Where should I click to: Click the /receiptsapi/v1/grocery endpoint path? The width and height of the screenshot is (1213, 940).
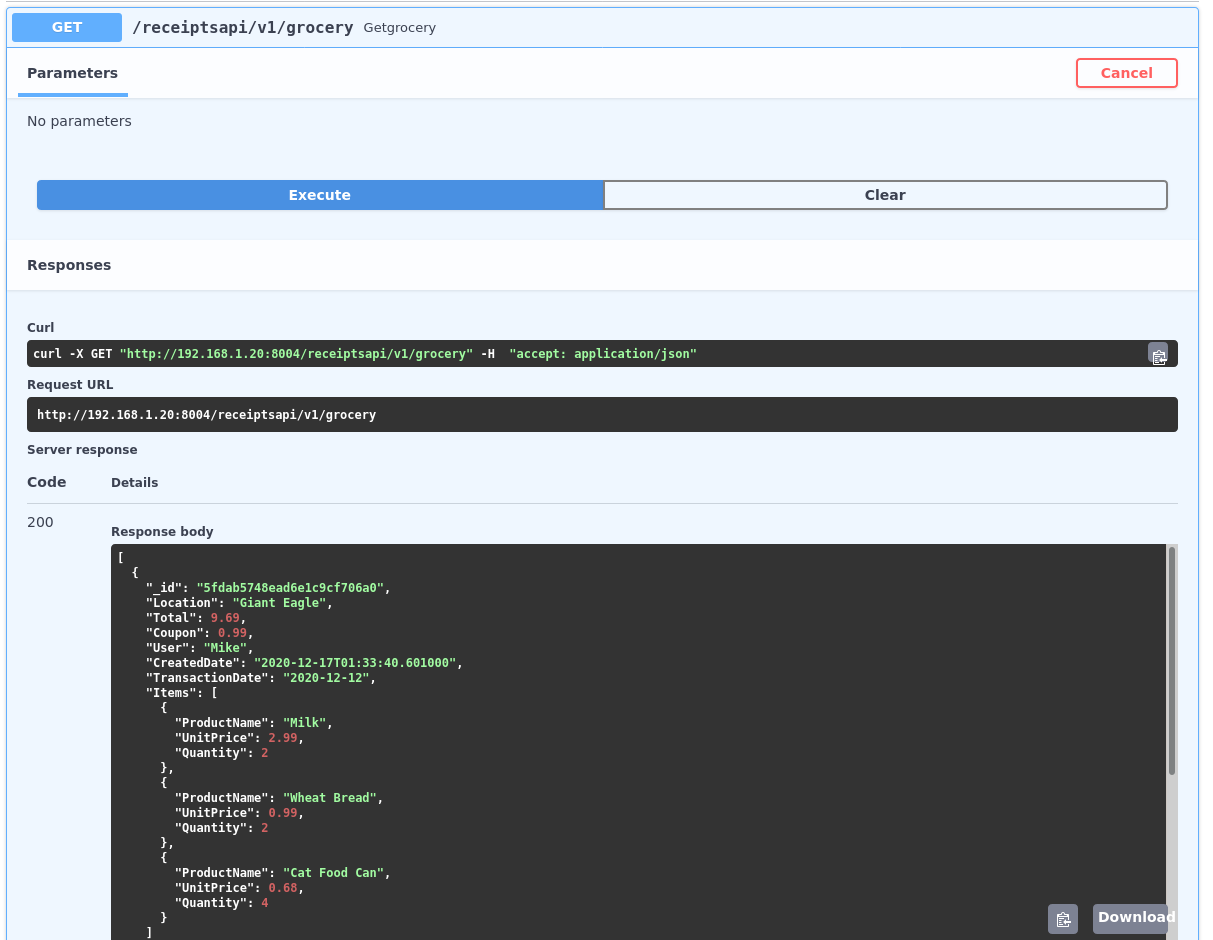242,28
